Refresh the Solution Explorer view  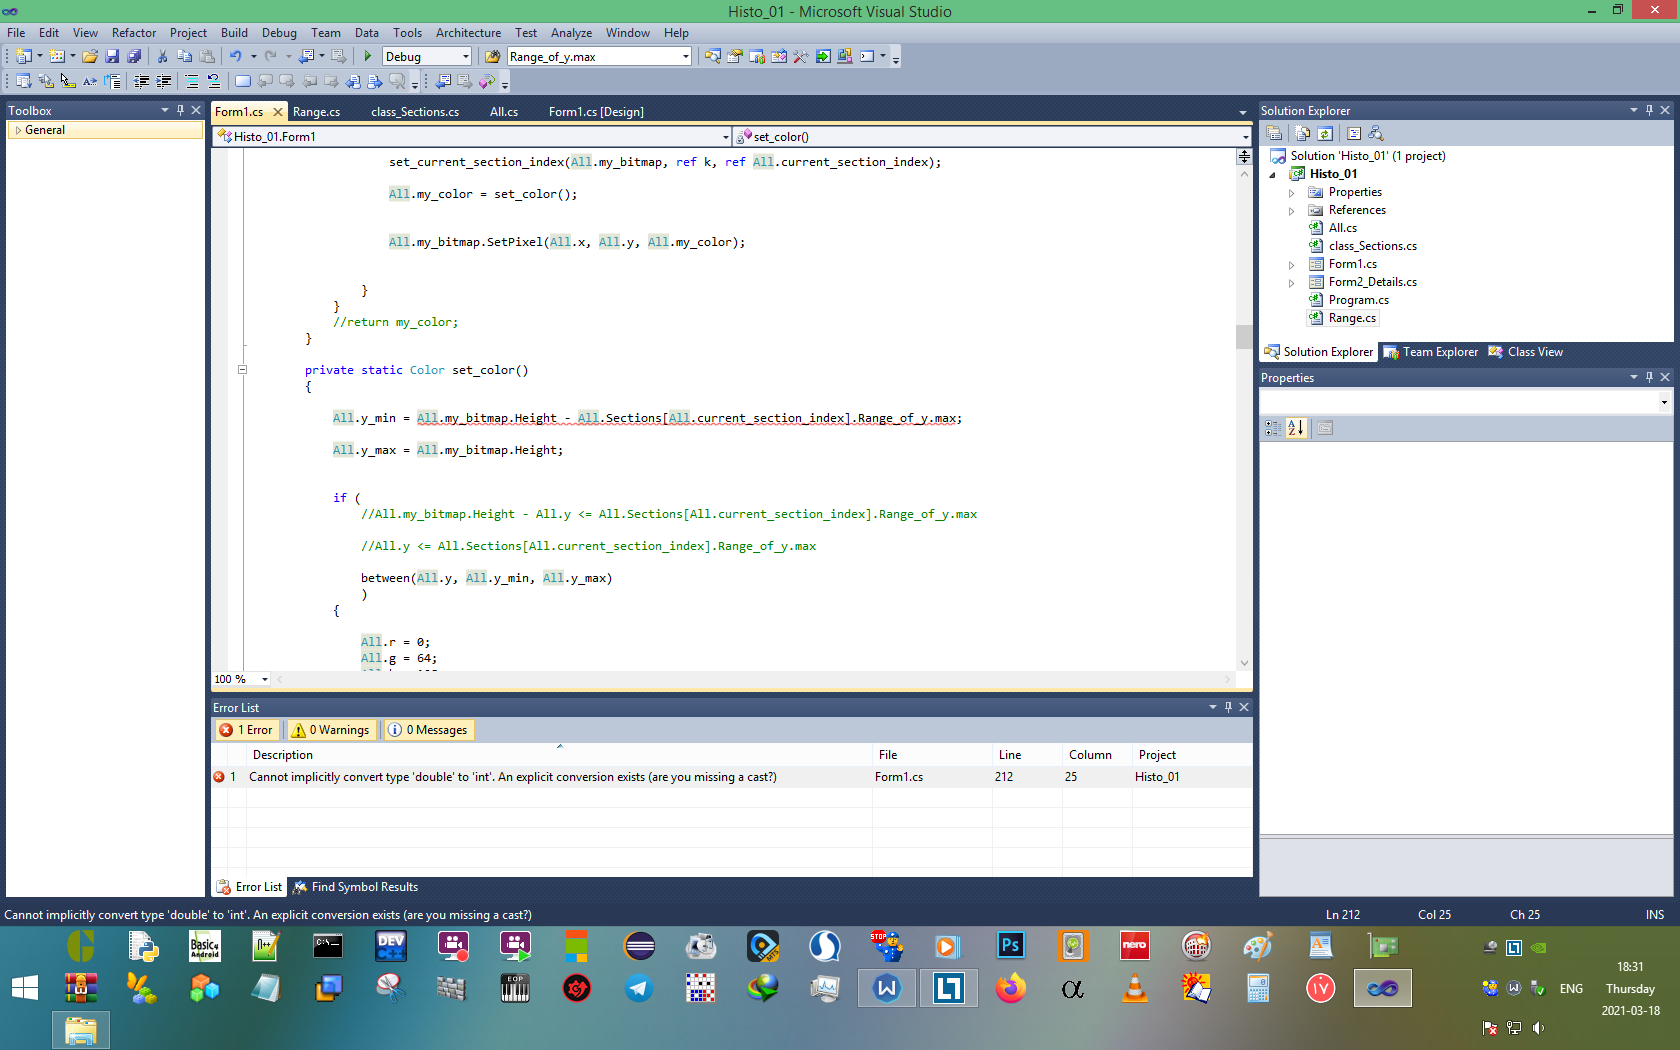click(1325, 133)
